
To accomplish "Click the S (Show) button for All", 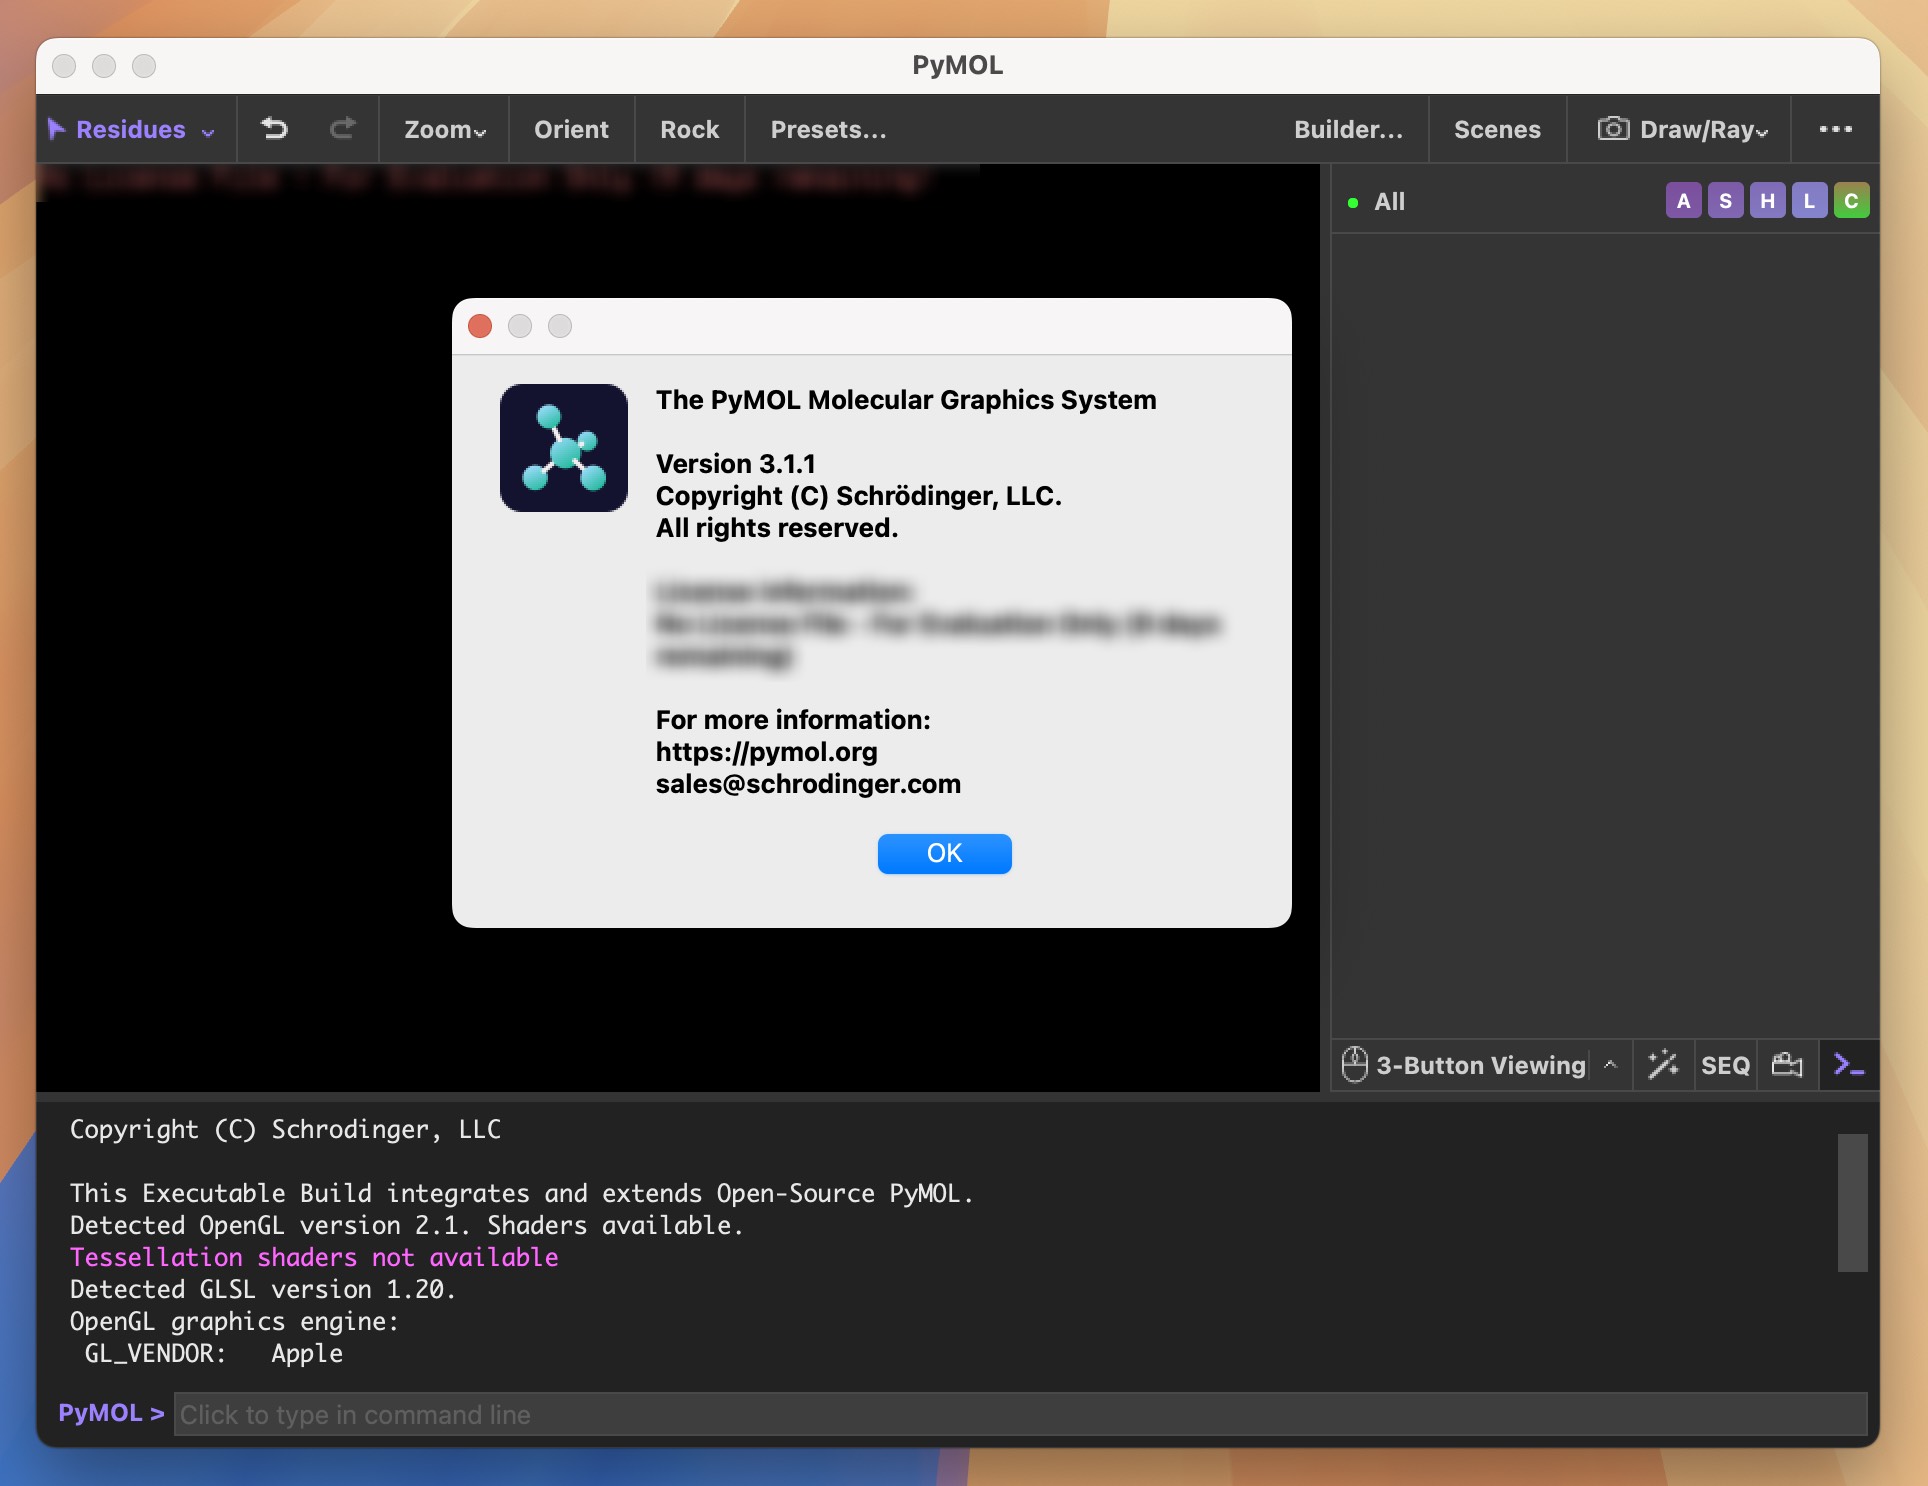I will click(1726, 201).
